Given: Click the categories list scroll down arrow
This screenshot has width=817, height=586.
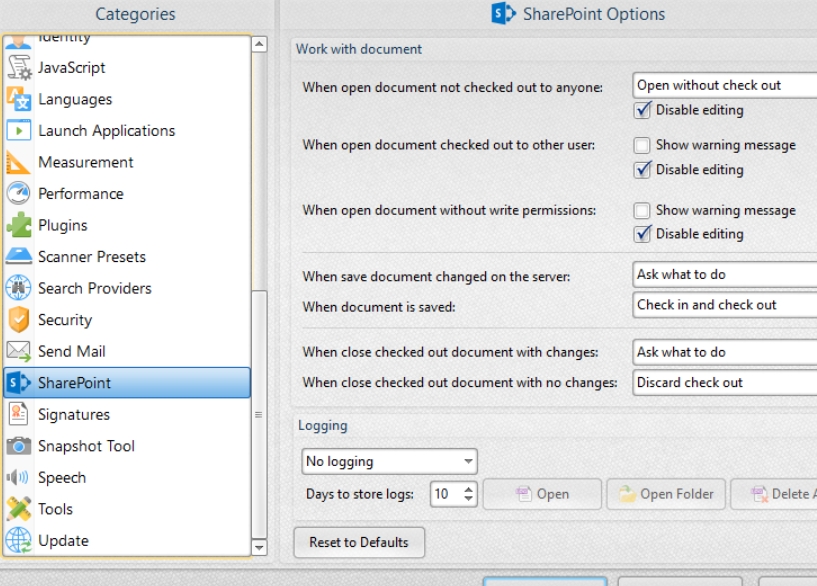Looking at the screenshot, I should tap(259, 547).
